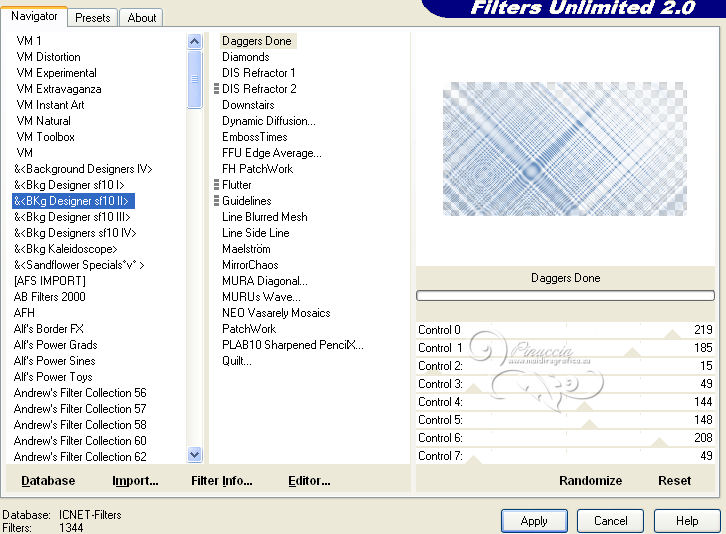726x534 pixels.
Task: Select VM Distortion category
Action: (49, 57)
